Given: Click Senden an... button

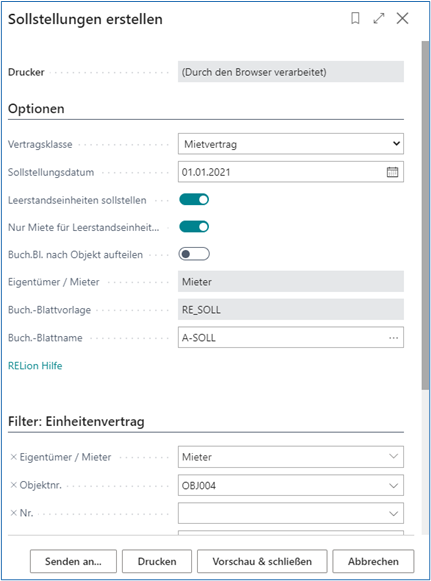Looking at the screenshot, I should tap(73, 561).
